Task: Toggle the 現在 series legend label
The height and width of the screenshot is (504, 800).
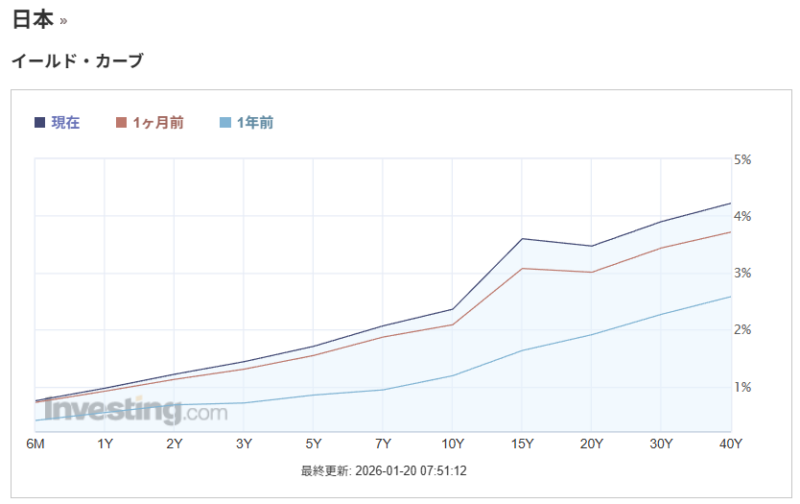Action: click(65, 123)
